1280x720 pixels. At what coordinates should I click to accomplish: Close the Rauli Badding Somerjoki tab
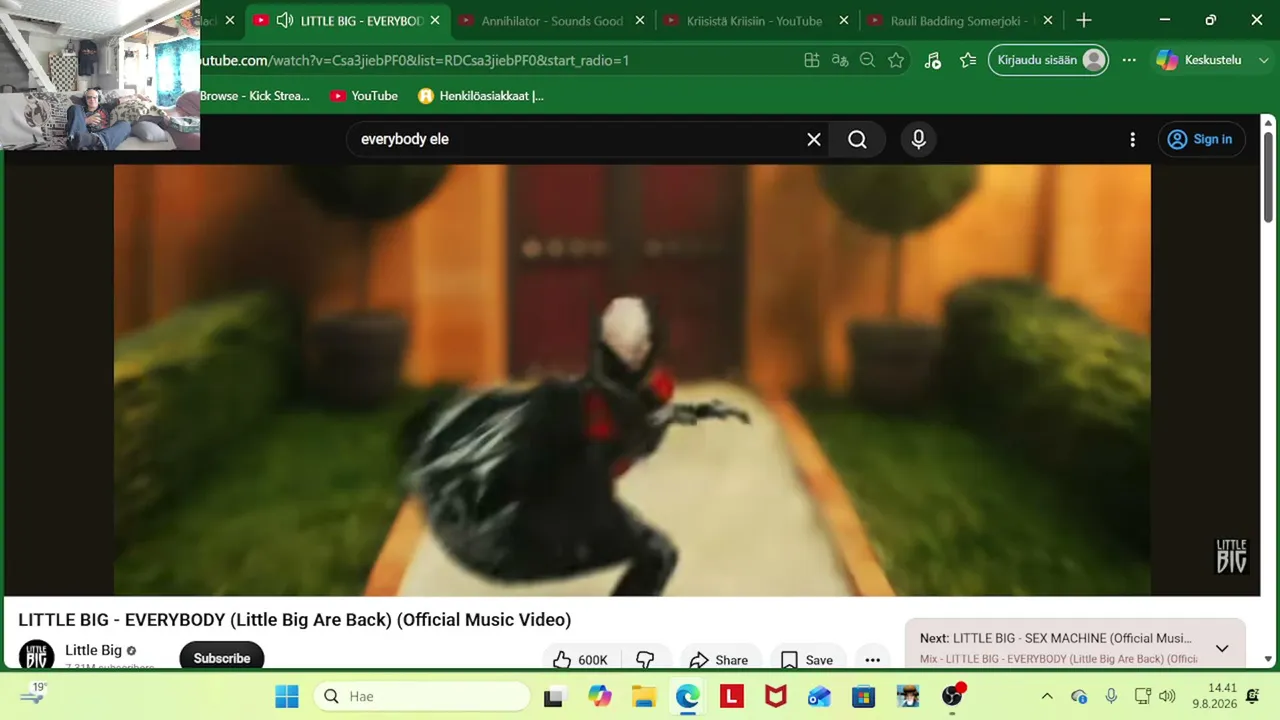[1048, 20]
